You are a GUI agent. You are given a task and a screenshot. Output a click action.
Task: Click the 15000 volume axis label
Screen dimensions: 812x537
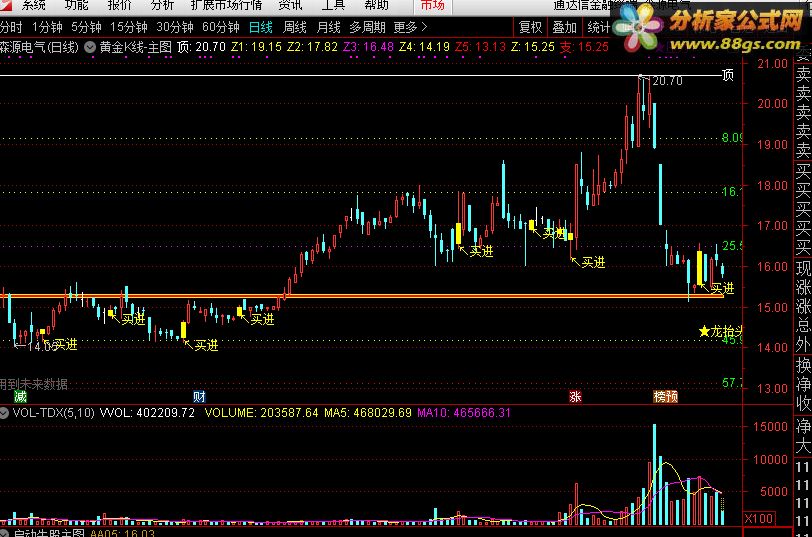[771, 427]
